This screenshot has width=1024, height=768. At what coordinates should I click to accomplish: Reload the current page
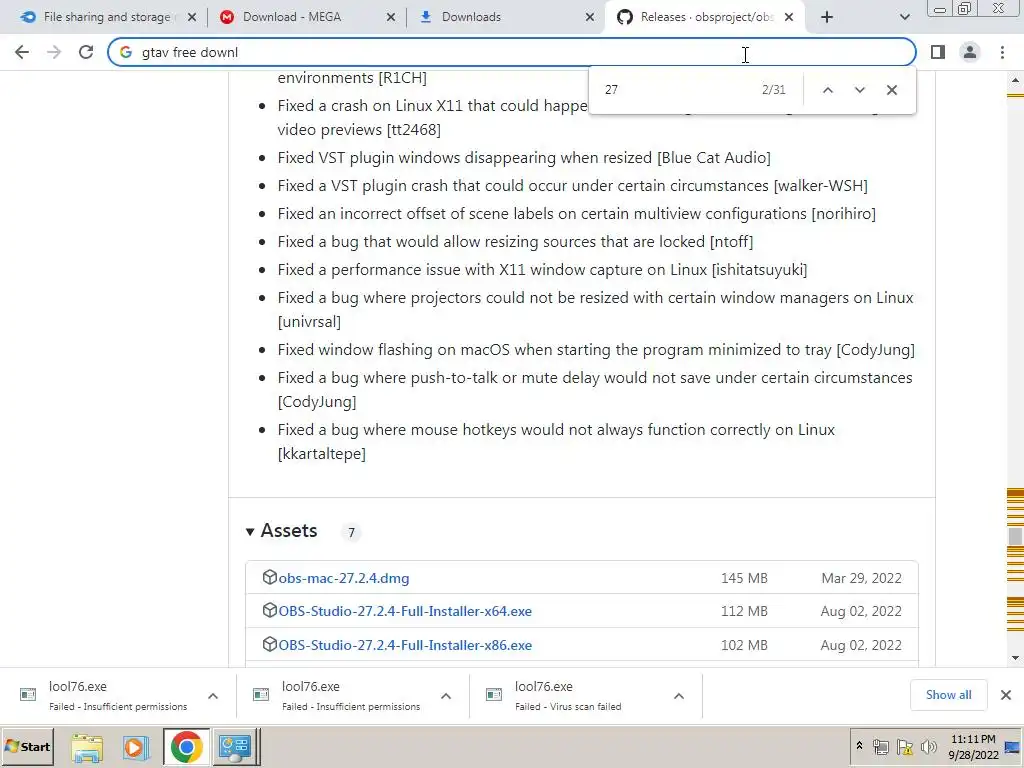(x=86, y=52)
